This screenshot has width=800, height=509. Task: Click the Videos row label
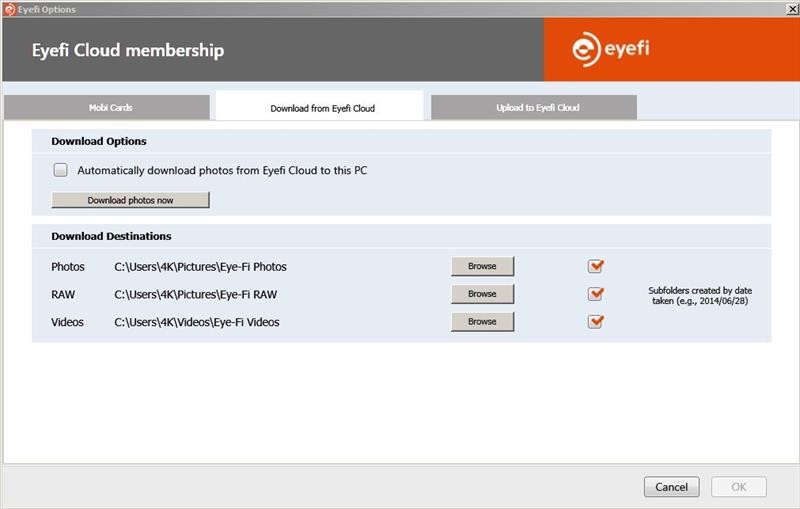[x=67, y=322]
